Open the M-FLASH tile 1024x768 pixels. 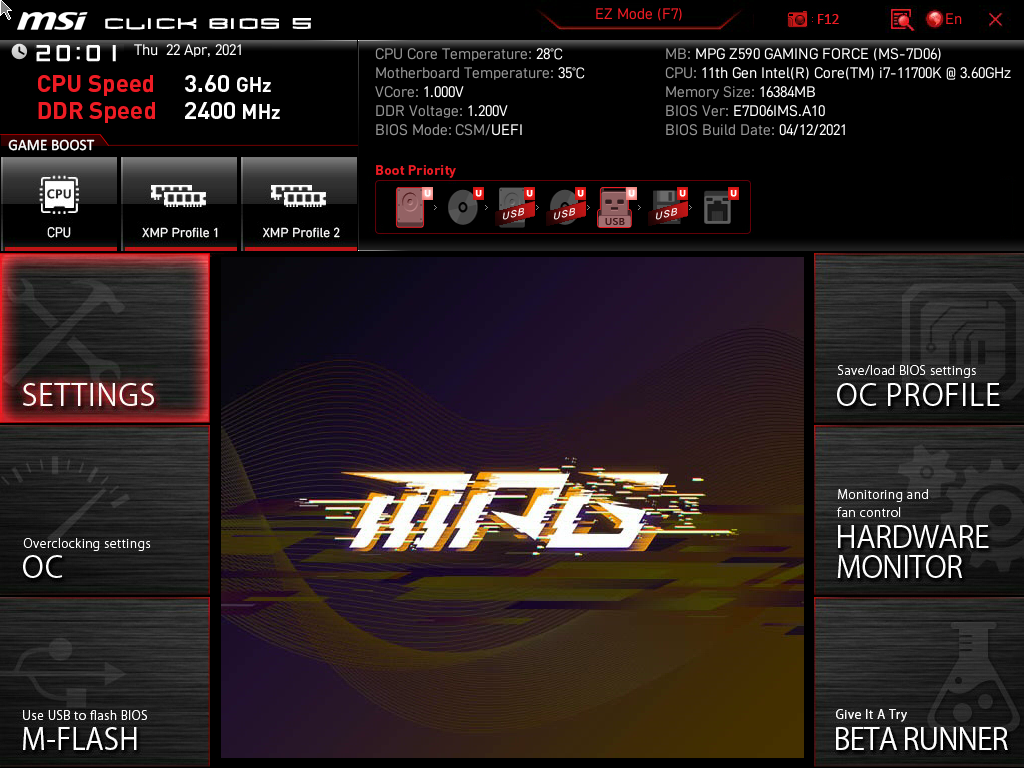pyautogui.click(x=104, y=682)
